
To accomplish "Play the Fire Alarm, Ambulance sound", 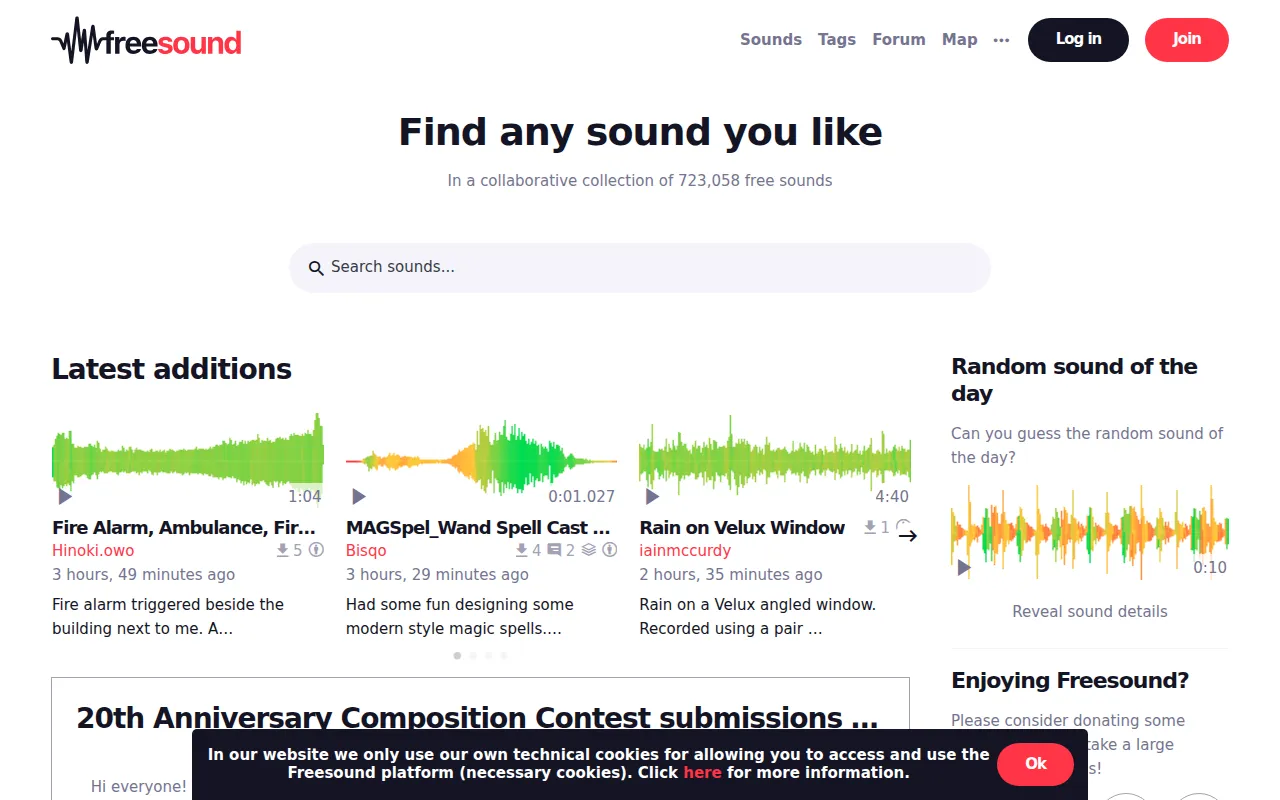I will tap(65, 496).
